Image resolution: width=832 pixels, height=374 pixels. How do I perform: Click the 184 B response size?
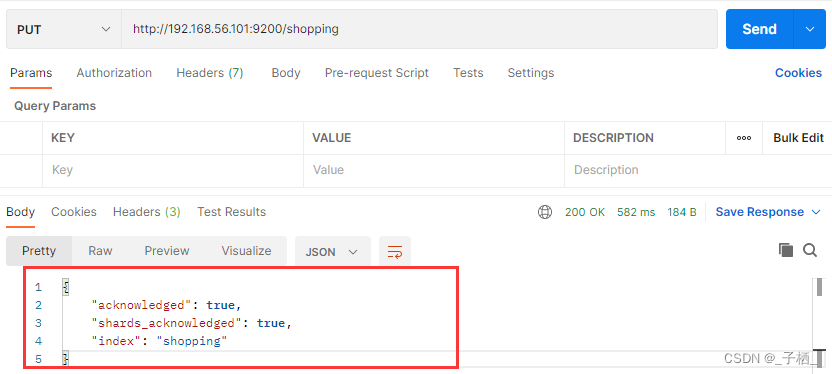682,212
